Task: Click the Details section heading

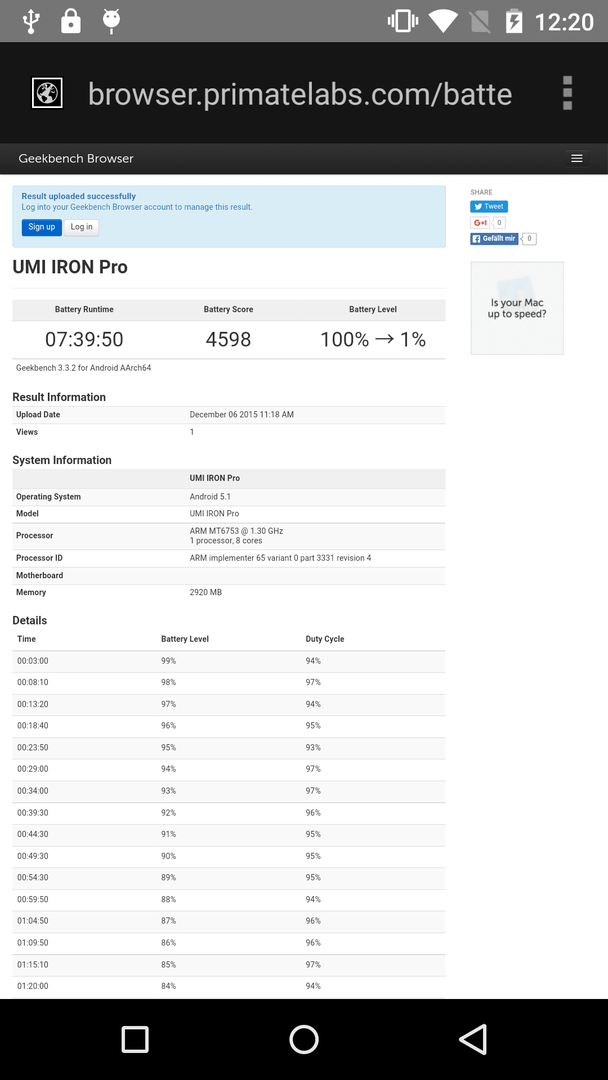Action: (x=30, y=621)
